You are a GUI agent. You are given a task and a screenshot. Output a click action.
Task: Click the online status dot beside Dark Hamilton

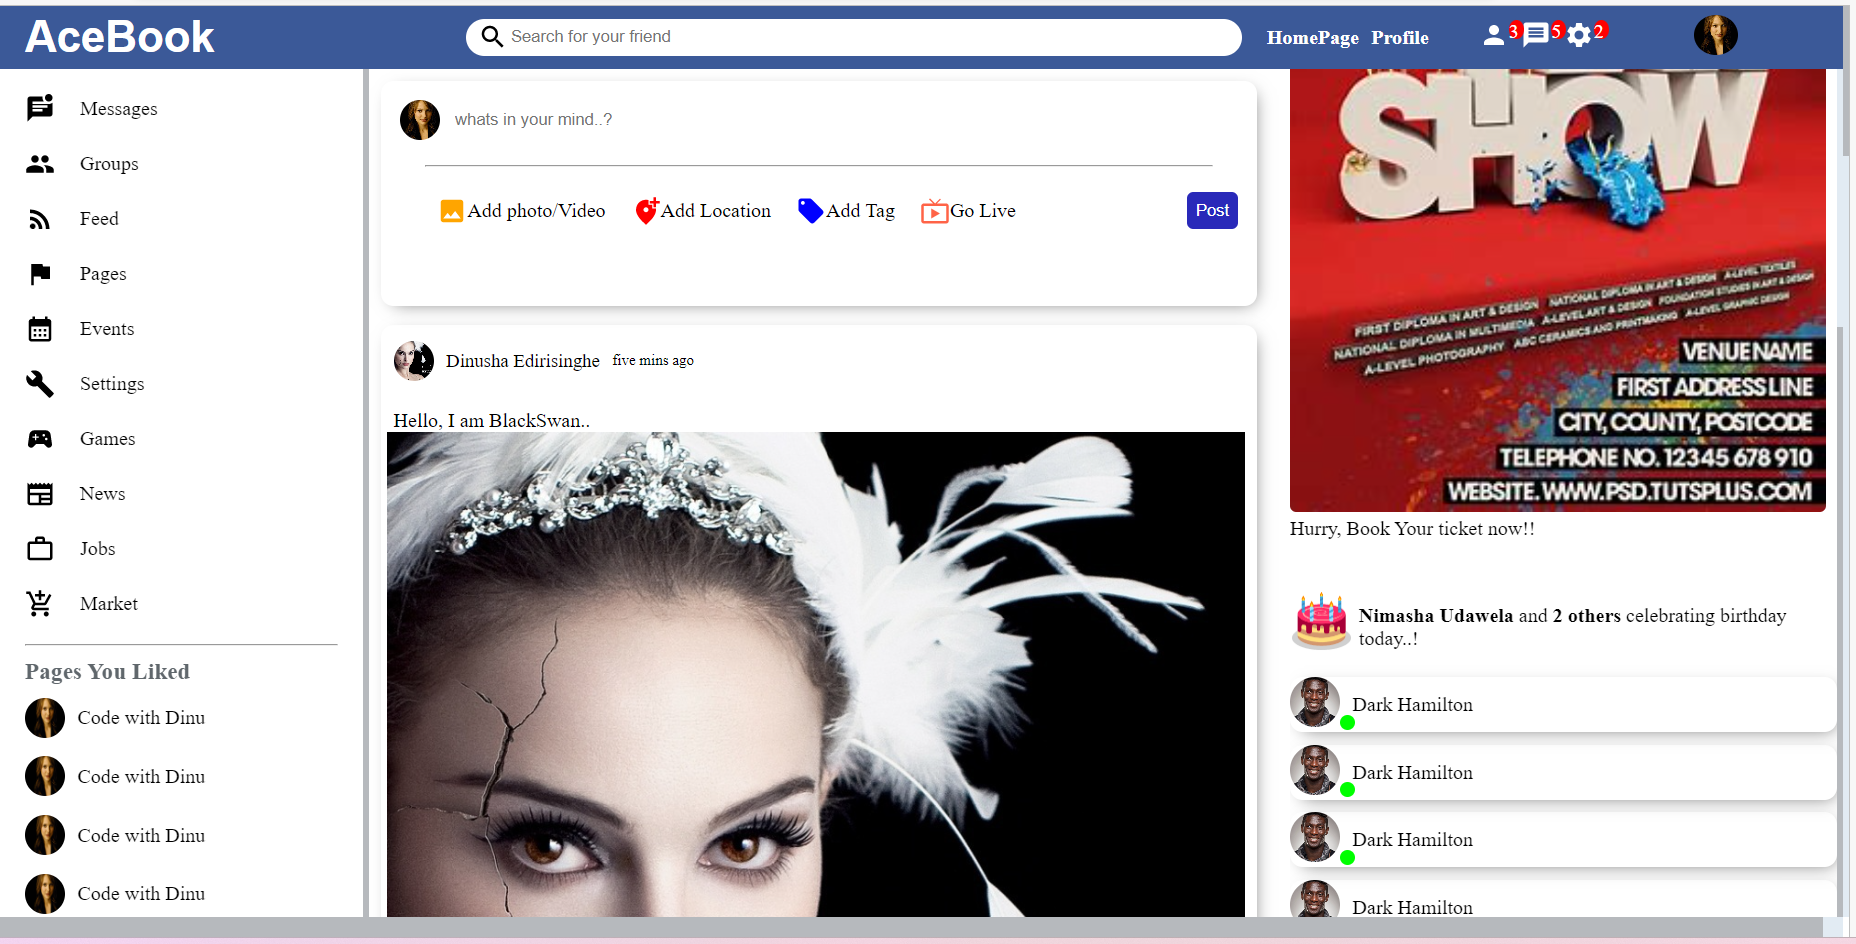pos(1348,721)
